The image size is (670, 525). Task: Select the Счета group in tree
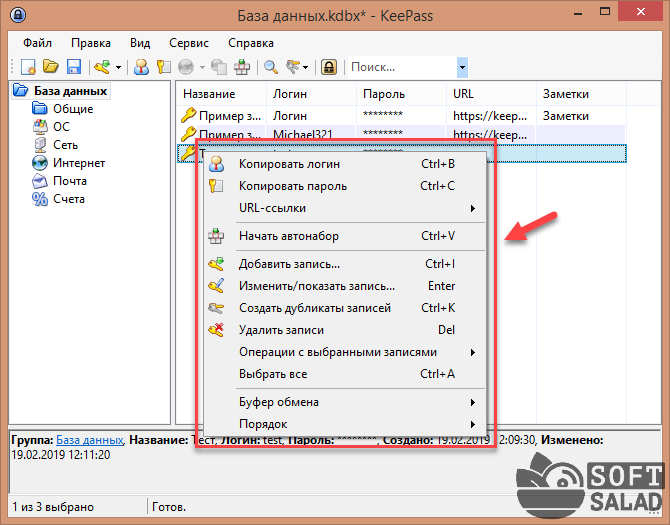(69, 199)
